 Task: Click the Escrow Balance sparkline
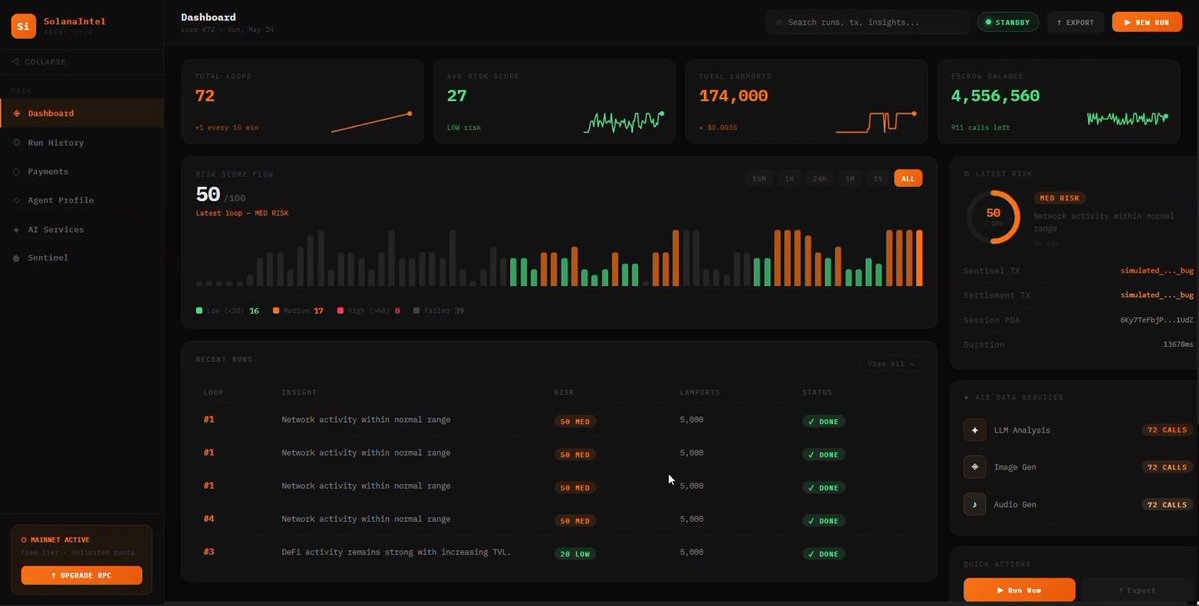(x=1128, y=118)
